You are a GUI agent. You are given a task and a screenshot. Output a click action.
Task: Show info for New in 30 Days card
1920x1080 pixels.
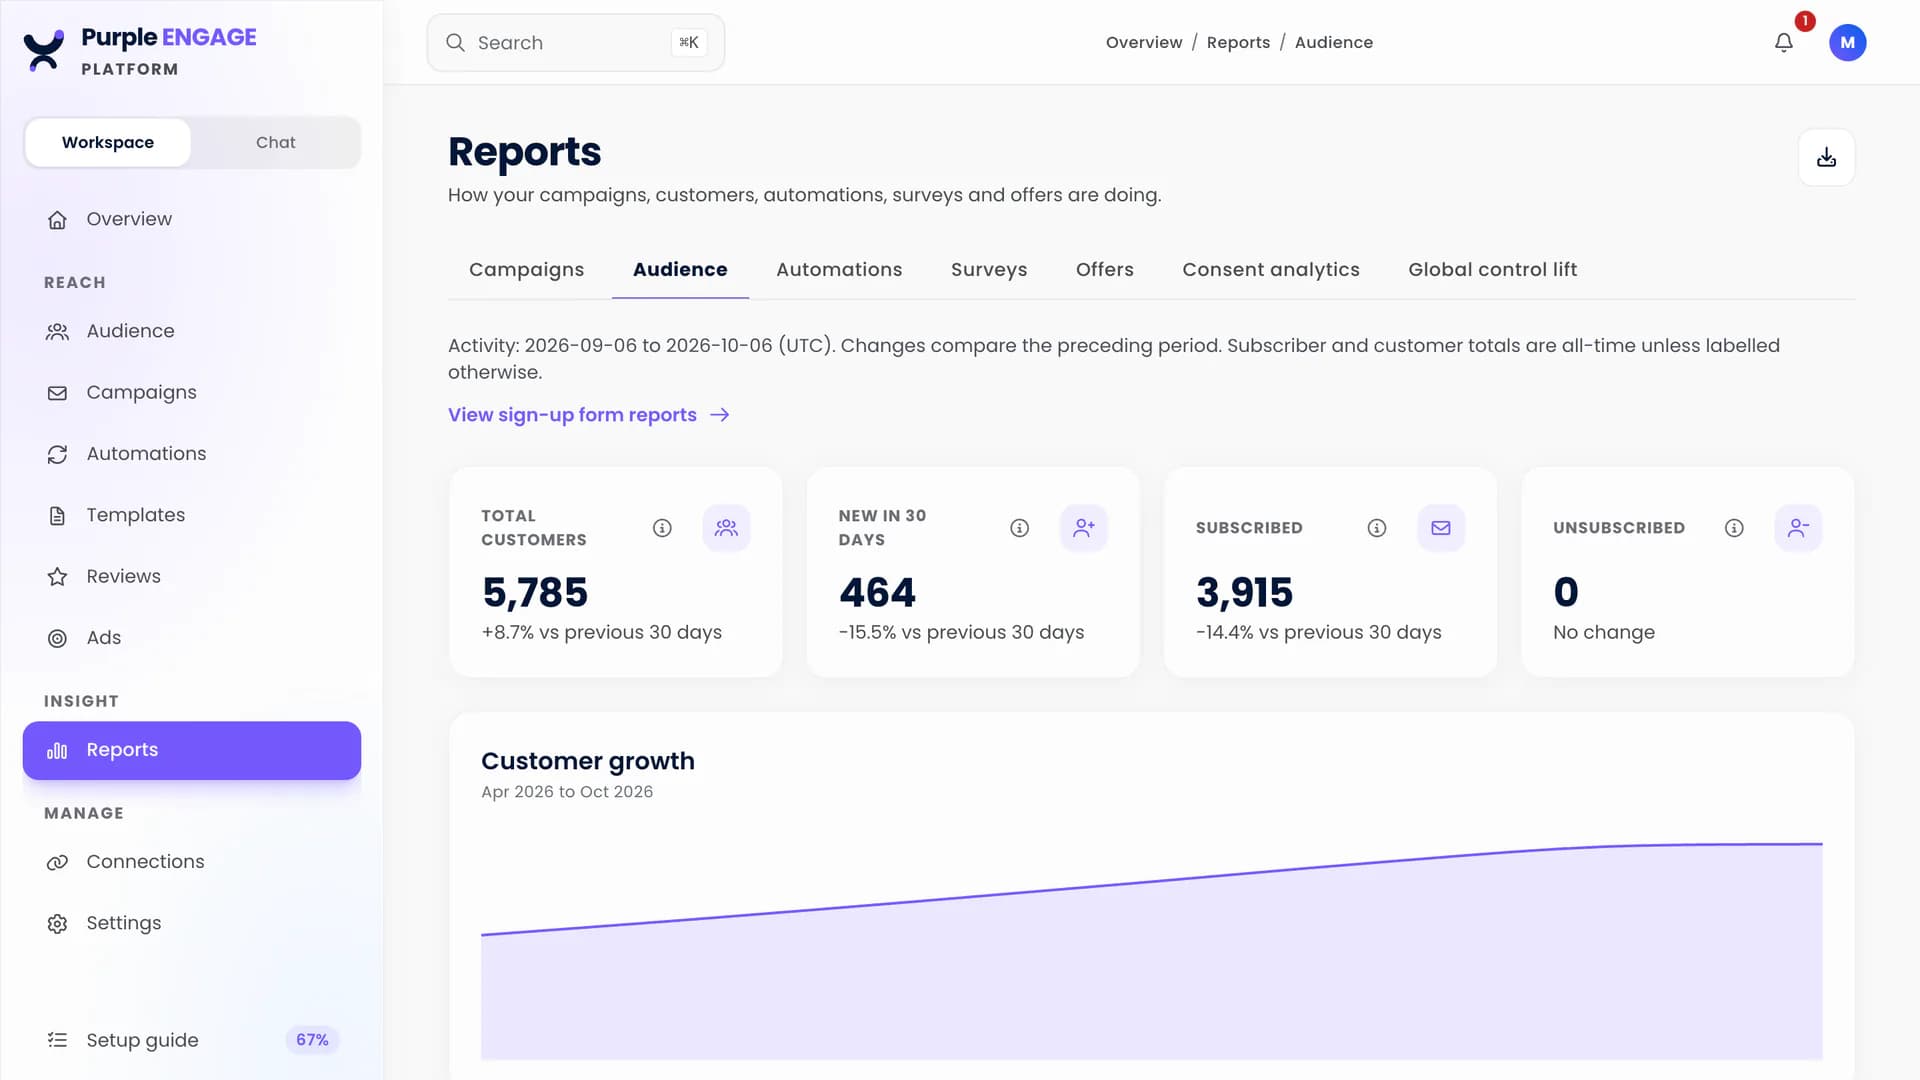[1019, 528]
